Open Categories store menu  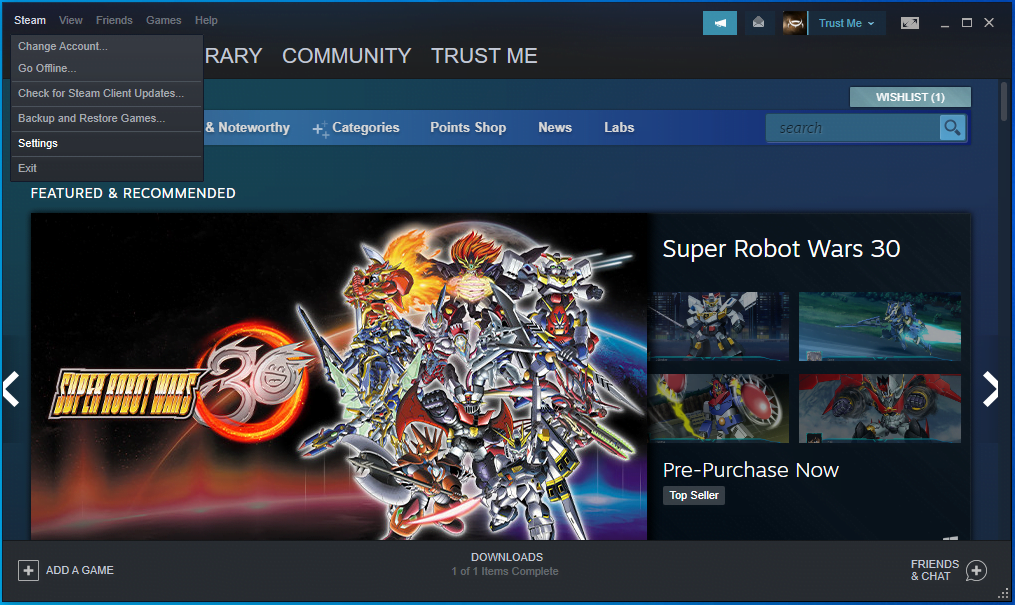point(366,127)
